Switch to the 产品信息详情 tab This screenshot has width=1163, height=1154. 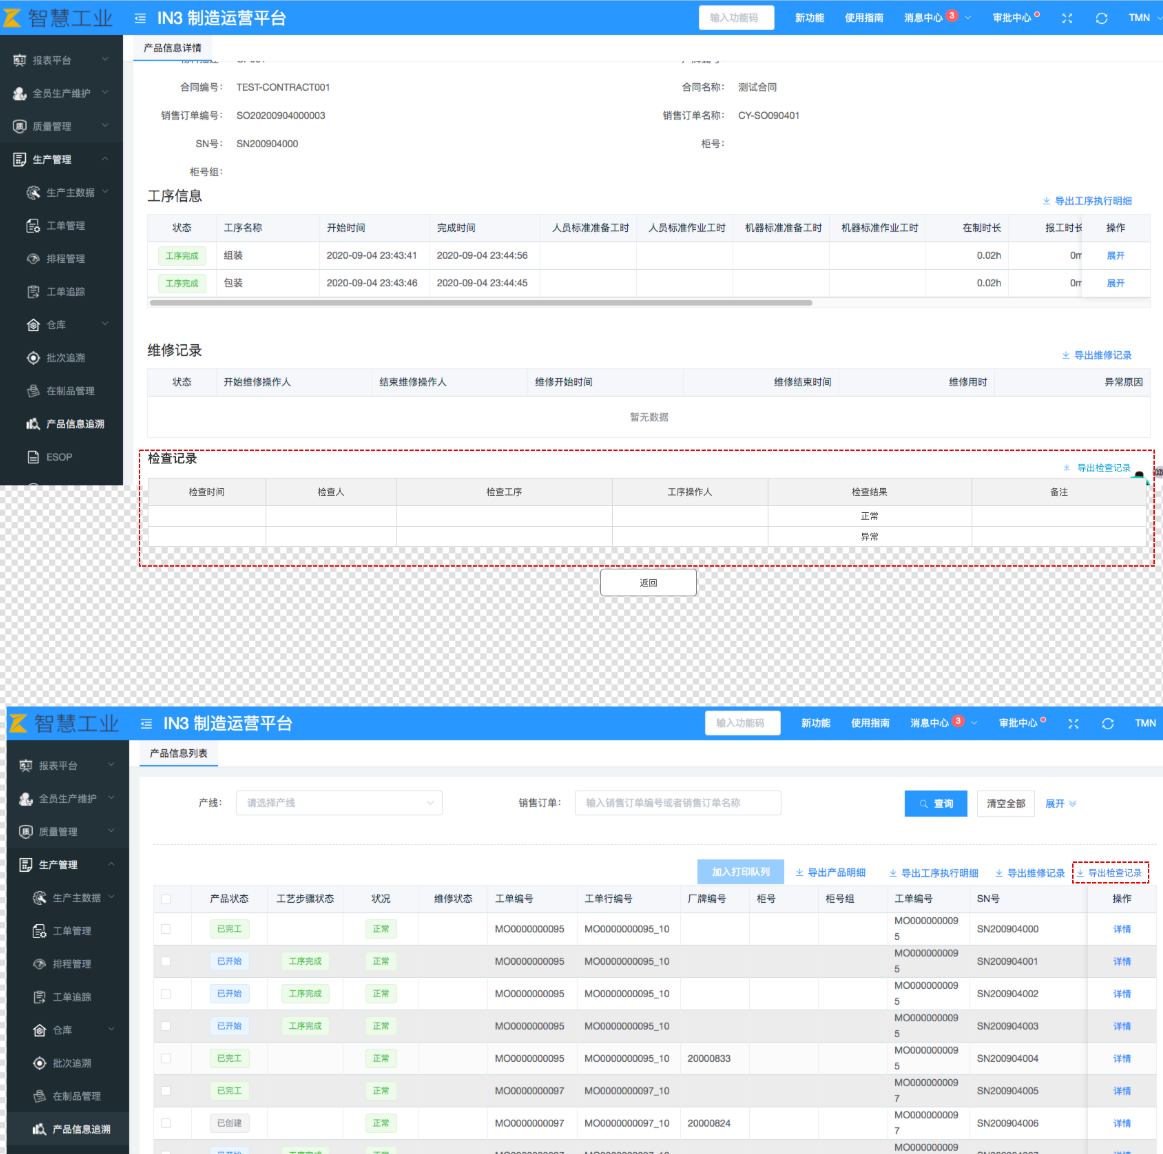pos(172,48)
